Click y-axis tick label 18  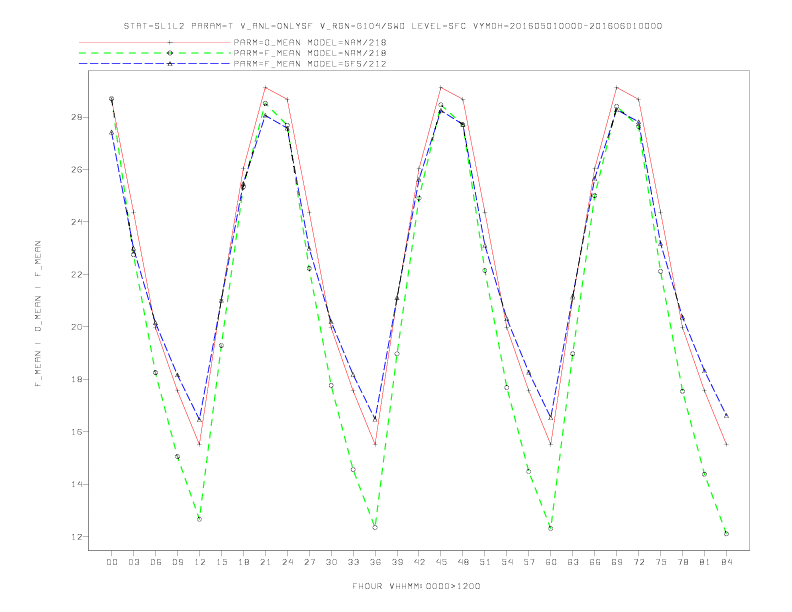(76, 379)
